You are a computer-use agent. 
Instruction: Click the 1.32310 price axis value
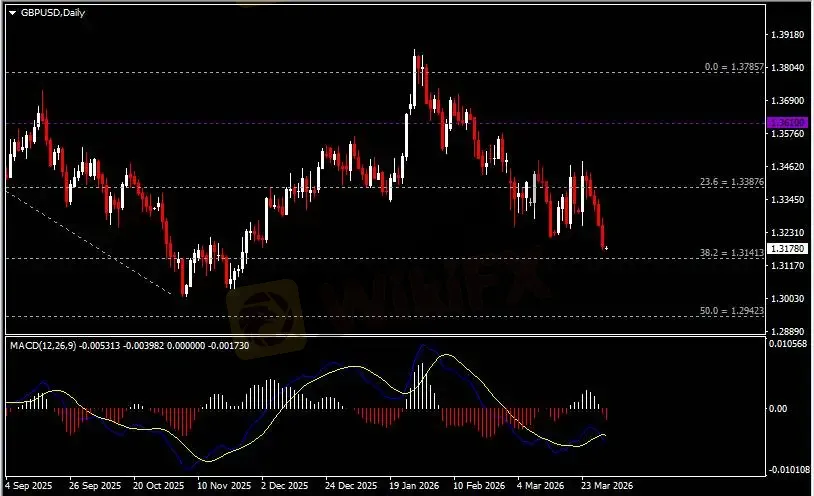tap(788, 233)
